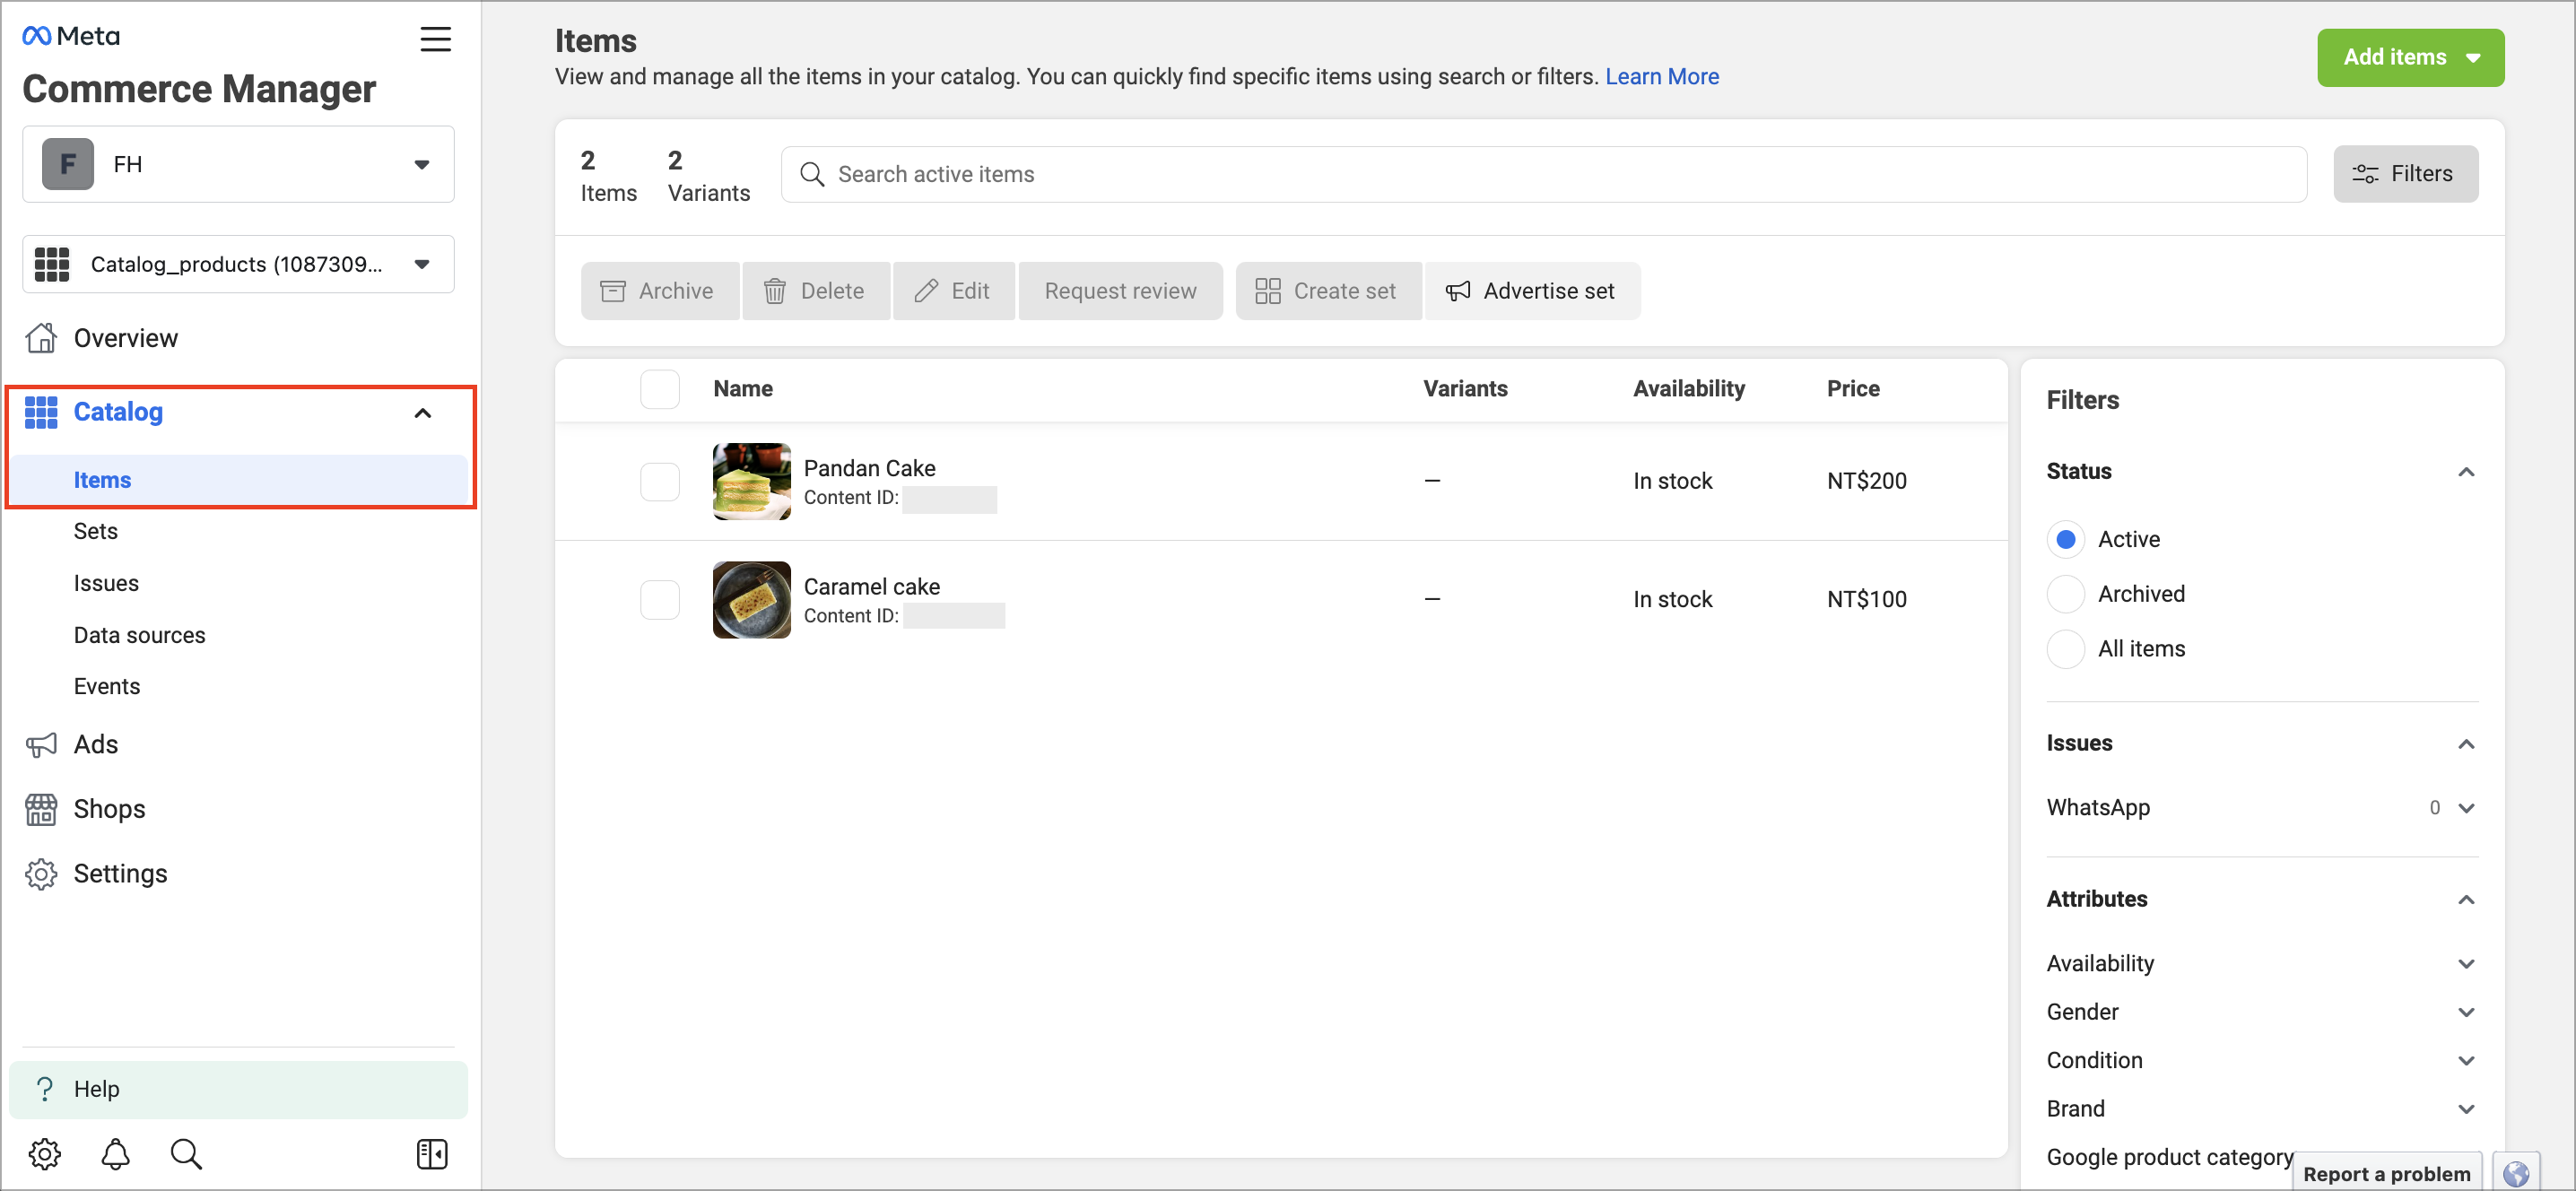2576x1191 pixels.
Task: Click the Catalog grid icon
Action: 41,412
